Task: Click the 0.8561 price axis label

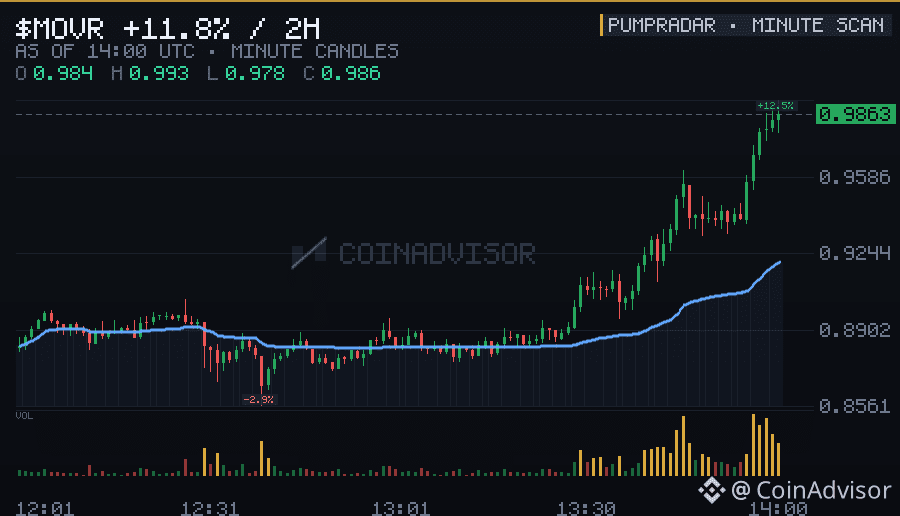Action: tap(855, 406)
